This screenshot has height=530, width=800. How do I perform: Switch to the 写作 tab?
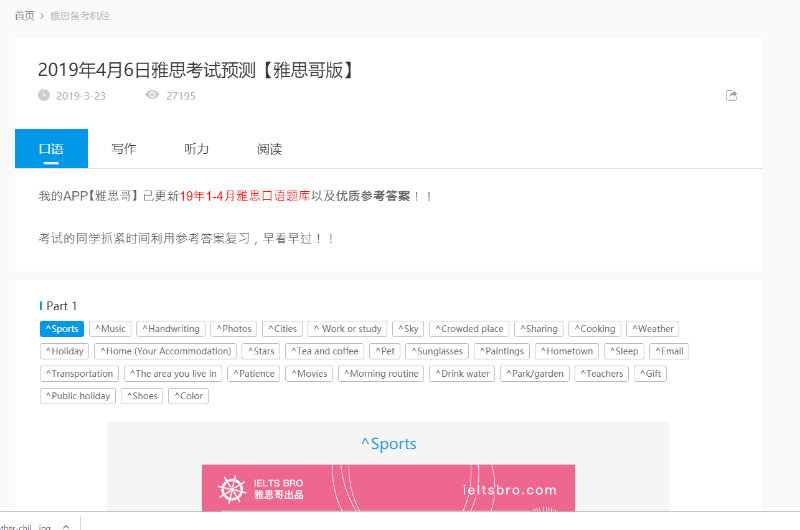pyautogui.click(x=124, y=148)
